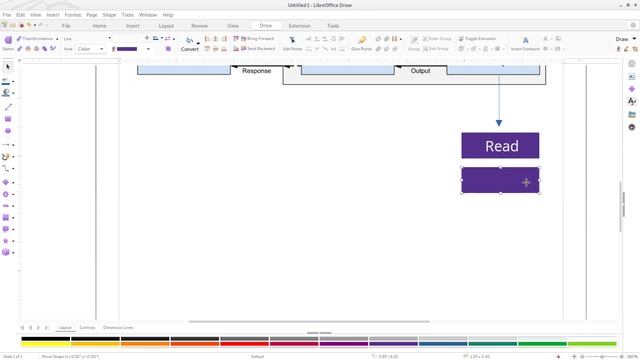Choose the Rectangle shape tool
The image size is (640, 360).
click(8, 119)
